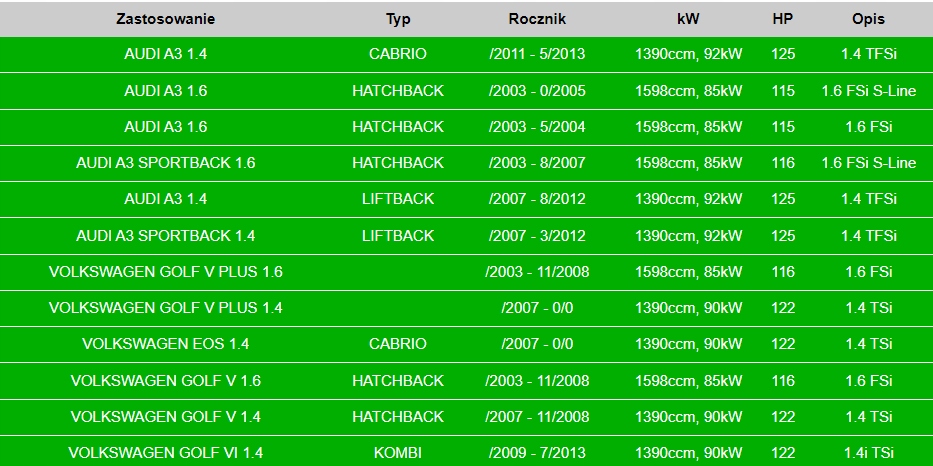Click HATCHBACK in the Golf V 1.6 row
The image size is (933, 466).
(x=397, y=381)
